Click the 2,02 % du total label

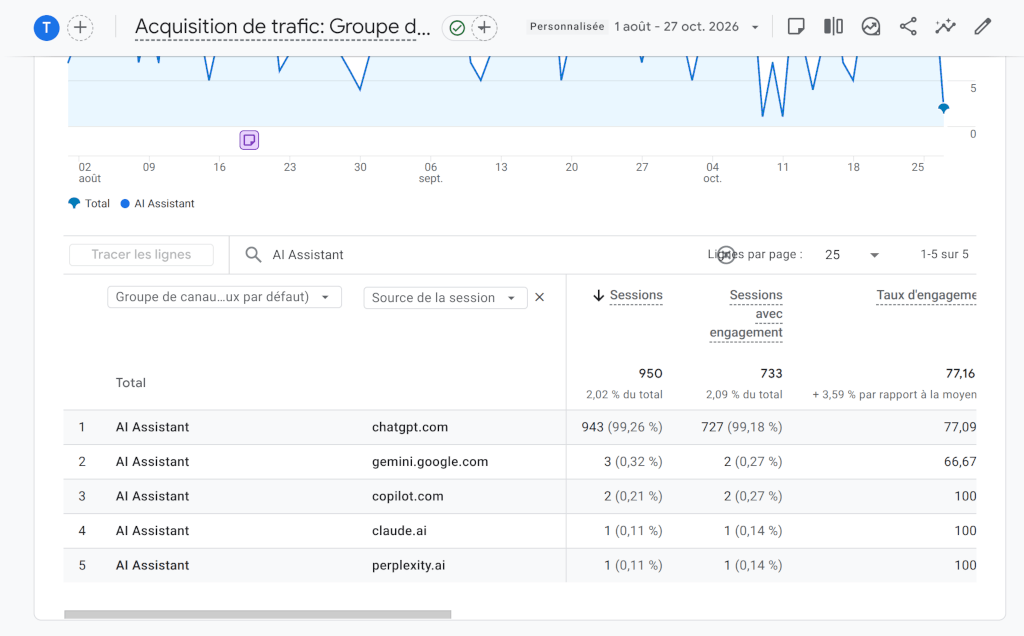pyautogui.click(x=624, y=394)
